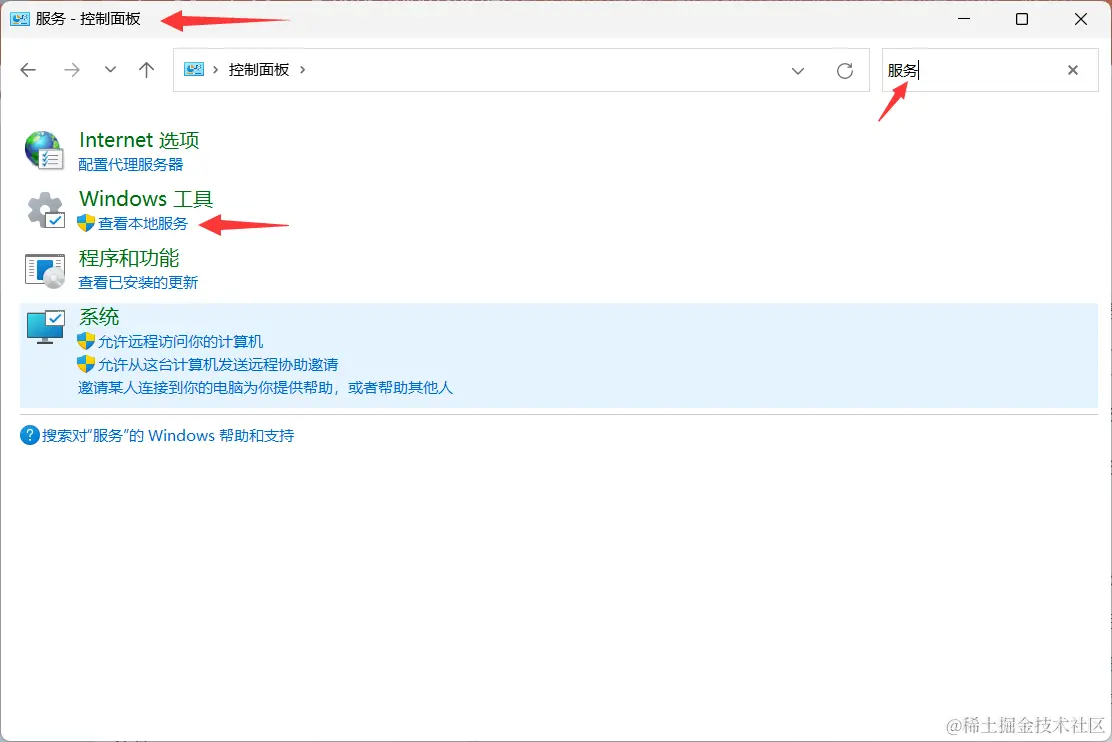Expand the recent locations dropdown beside the forward arrow
The width and height of the screenshot is (1112, 742).
pyautogui.click(x=110, y=70)
